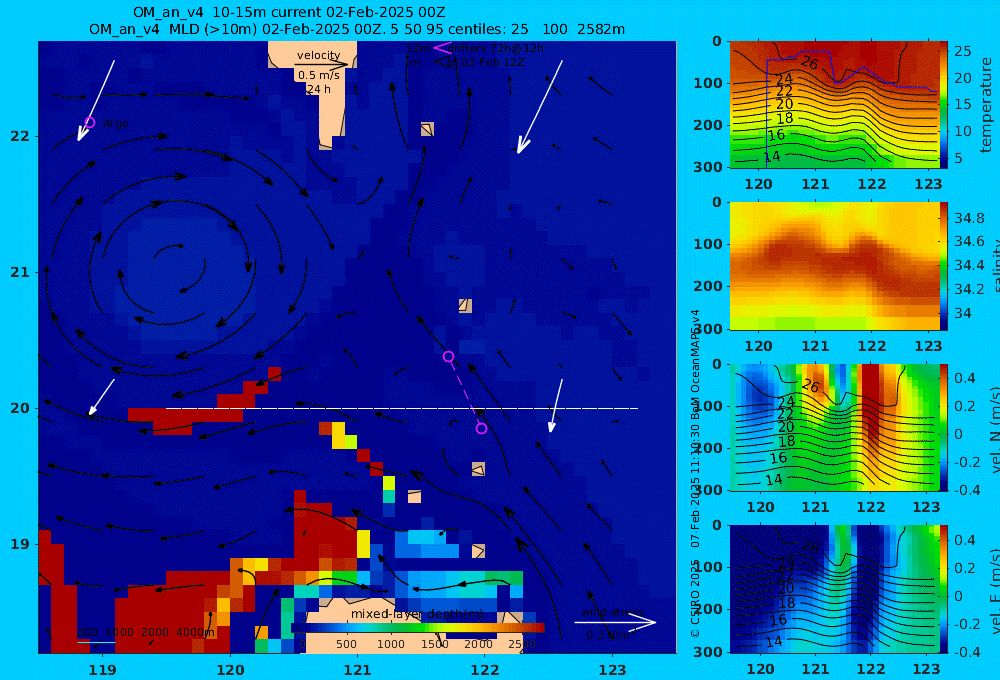Select '34.8' on the salinity colorbar

click(x=969, y=218)
